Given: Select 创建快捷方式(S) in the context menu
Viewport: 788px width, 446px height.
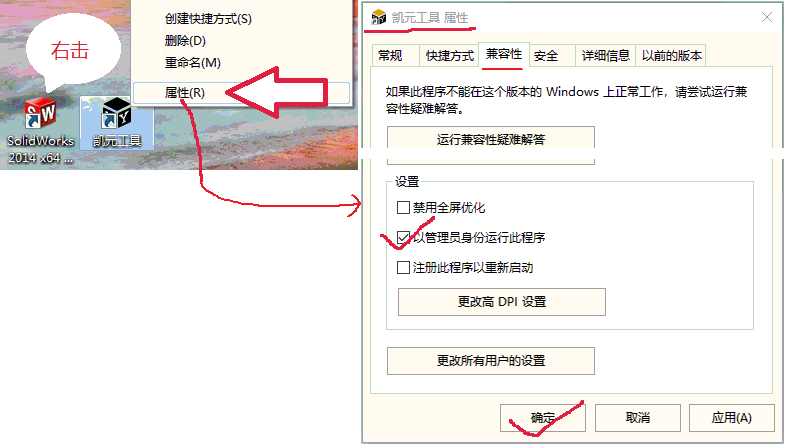Looking at the screenshot, I should (x=209, y=19).
